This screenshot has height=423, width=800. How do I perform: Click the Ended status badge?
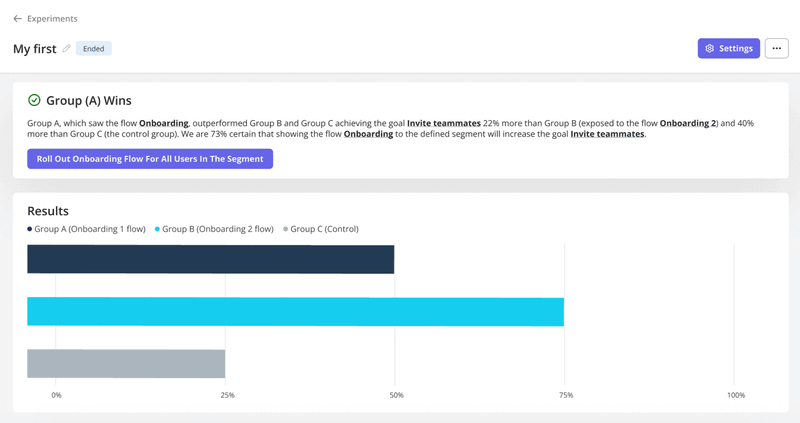(94, 49)
